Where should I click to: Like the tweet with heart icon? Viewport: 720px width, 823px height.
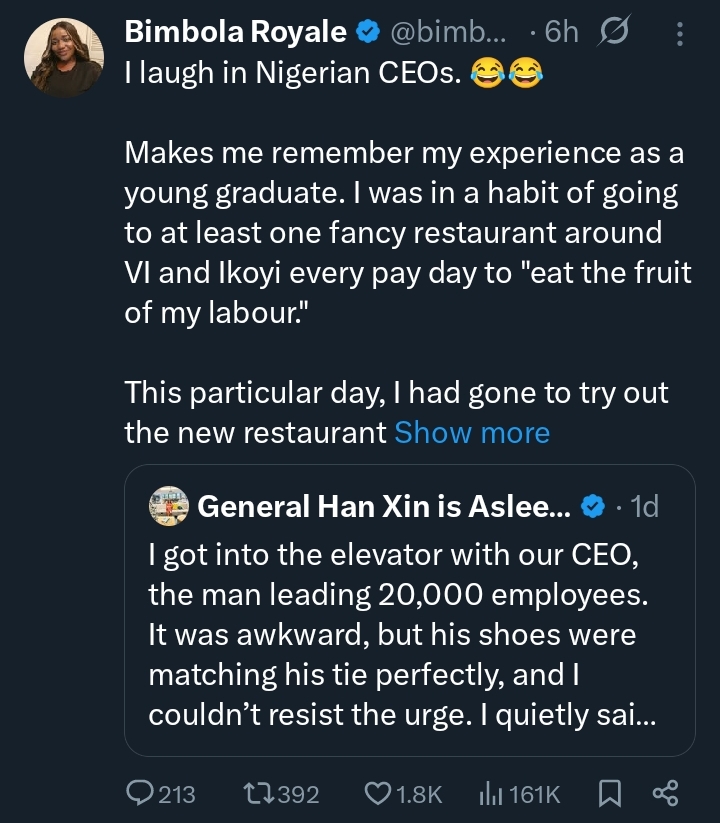377,794
